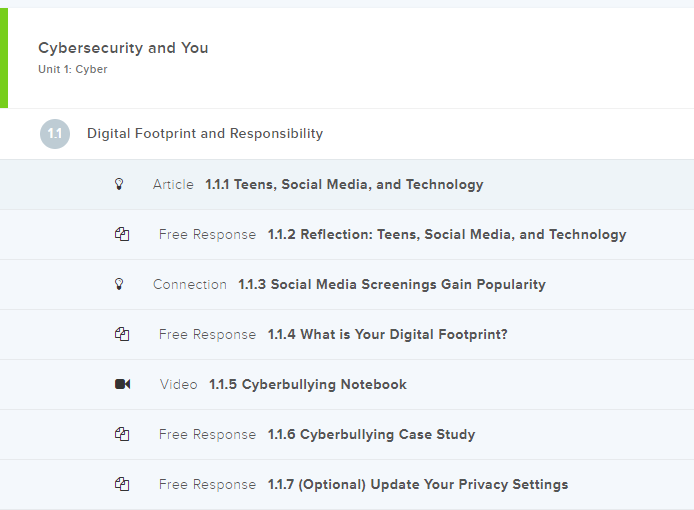Collapse the Digital Footprint and Responsibility section
Screen dimensions: 694x510
point(205,134)
